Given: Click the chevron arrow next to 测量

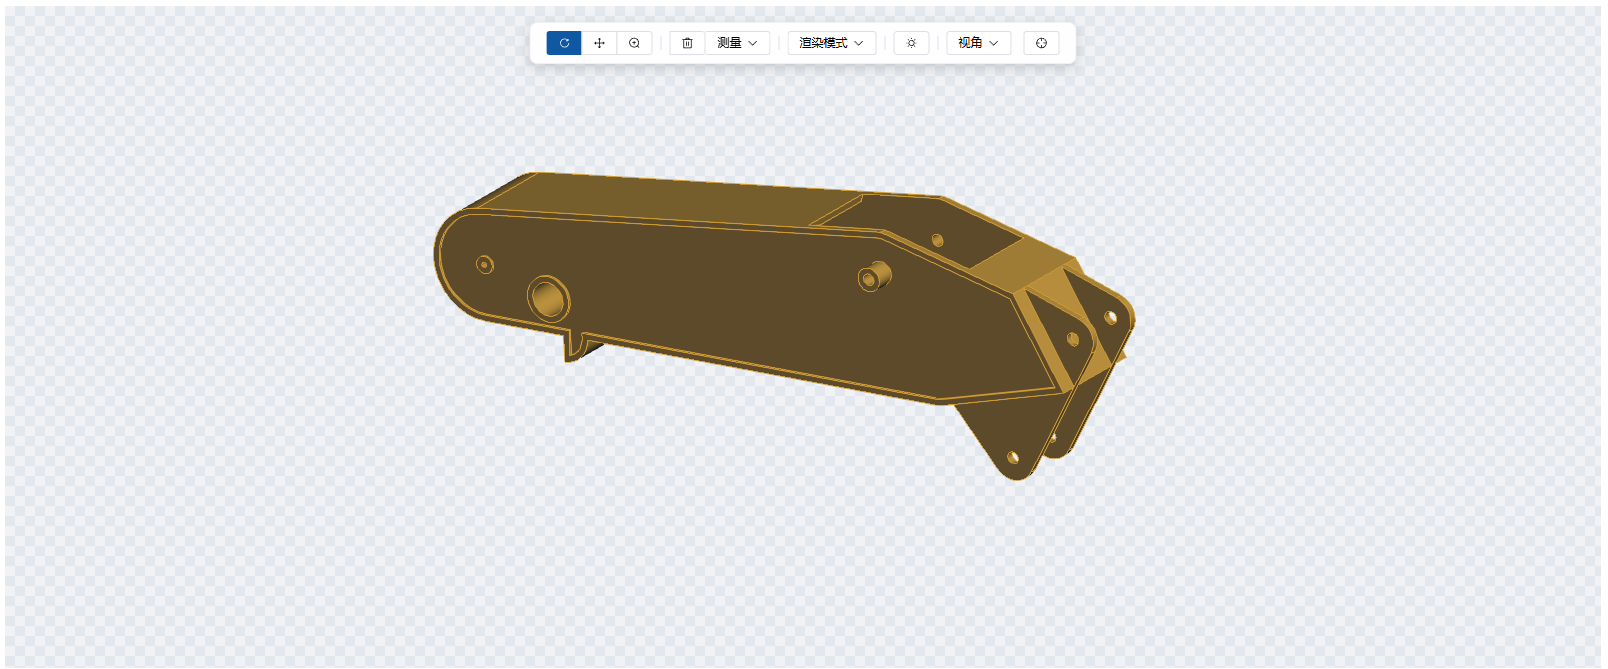Looking at the screenshot, I should coord(753,43).
